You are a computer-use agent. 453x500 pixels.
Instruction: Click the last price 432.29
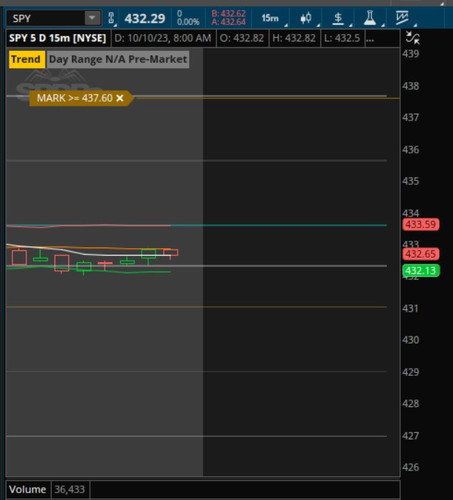pos(145,18)
